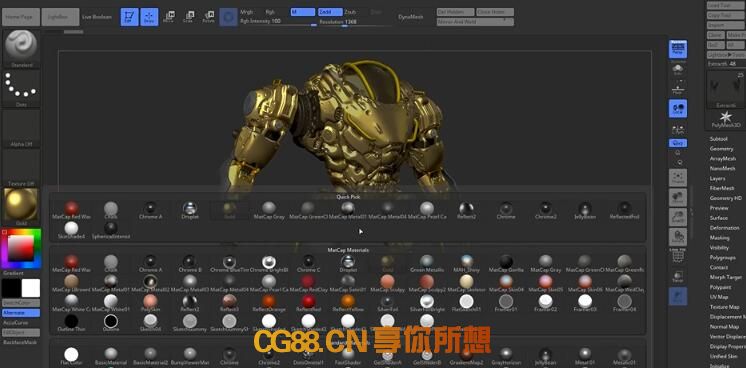Expand the Masking palette
The image size is (746, 368).
pos(719,238)
